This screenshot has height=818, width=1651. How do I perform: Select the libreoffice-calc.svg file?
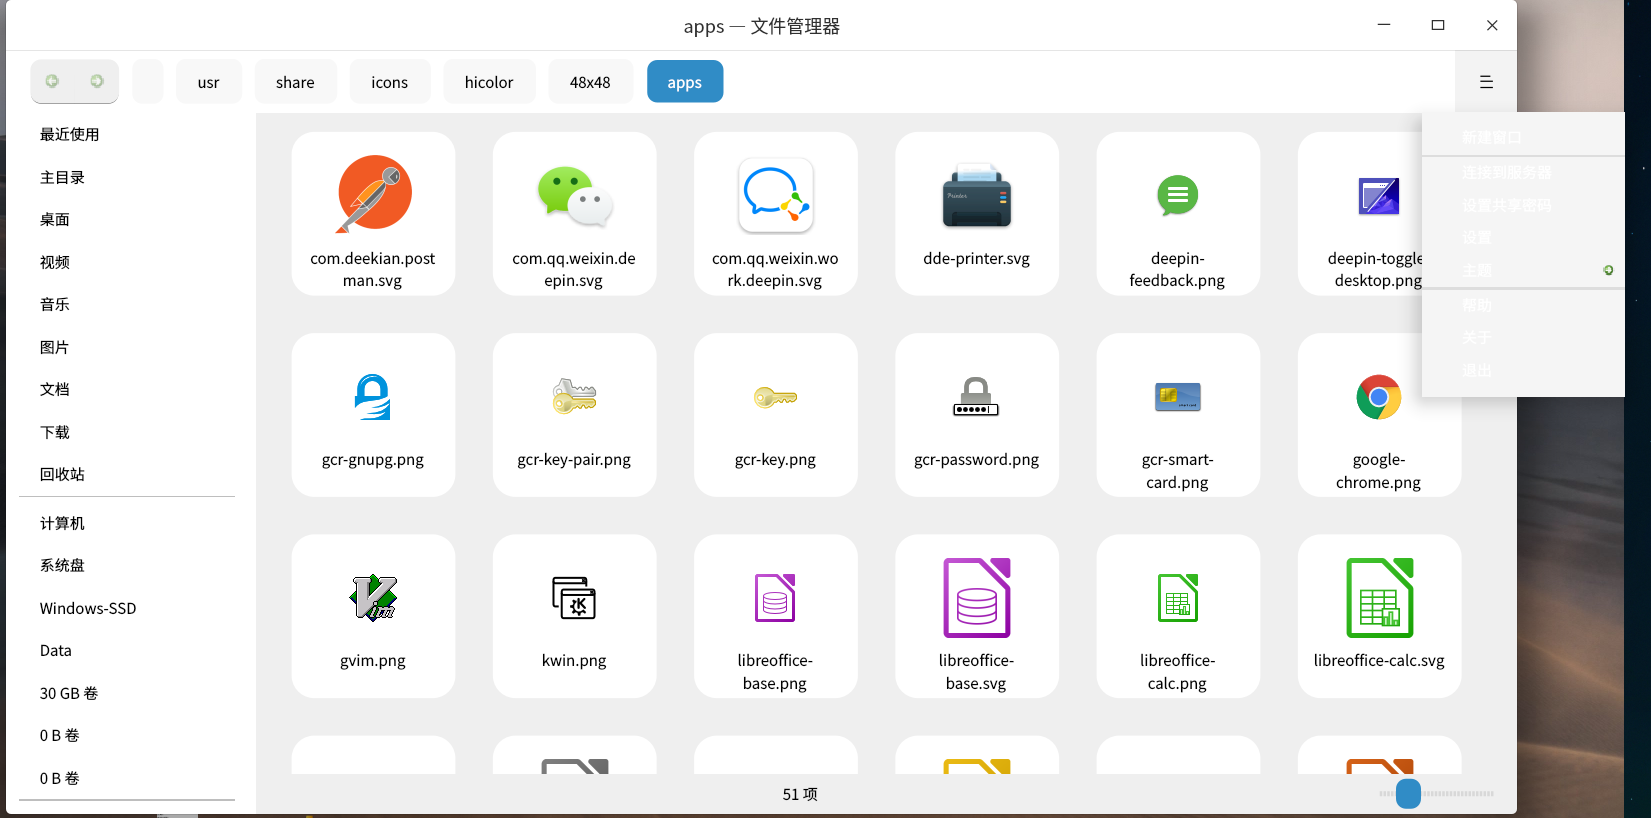point(1379,616)
